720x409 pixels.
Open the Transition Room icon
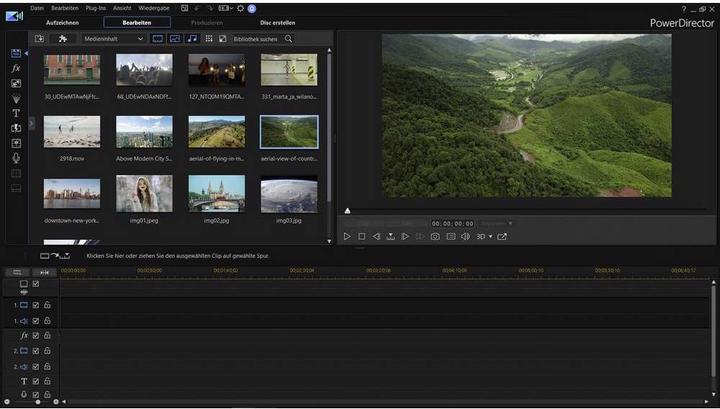point(16,128)
